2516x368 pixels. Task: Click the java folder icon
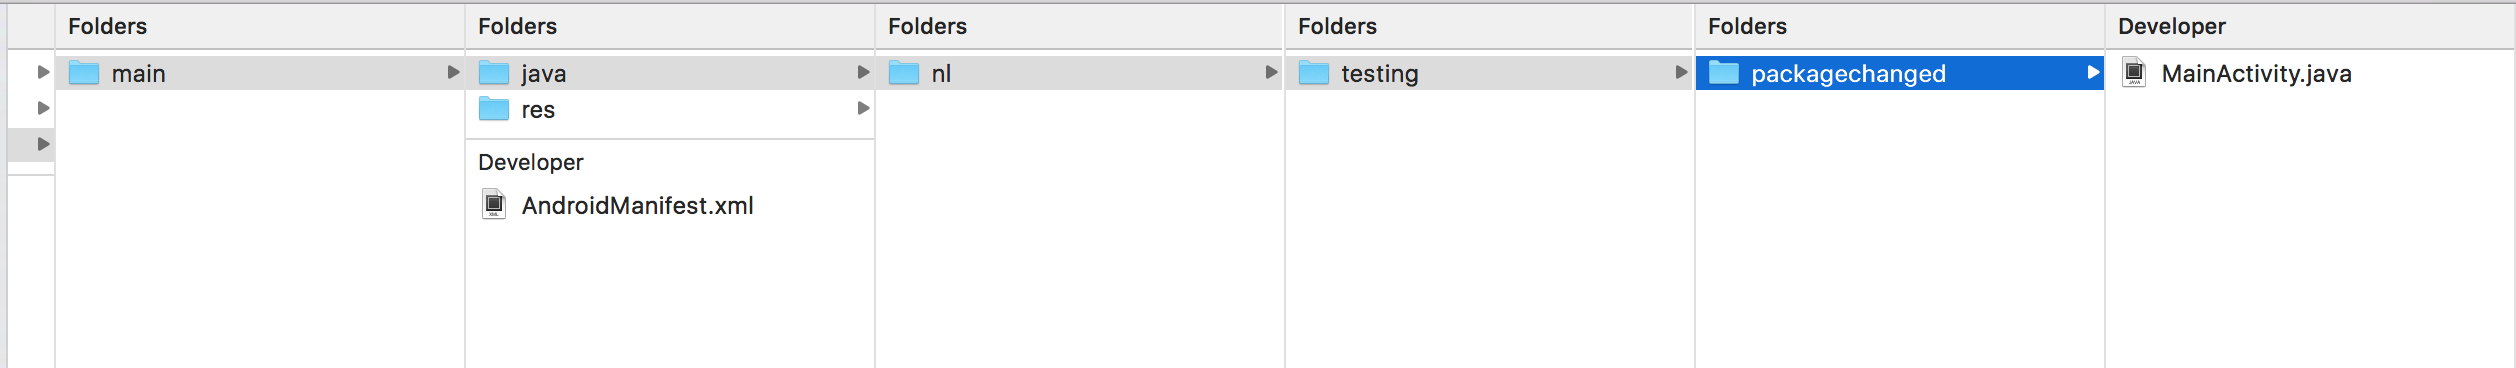(x=494, y=73)
